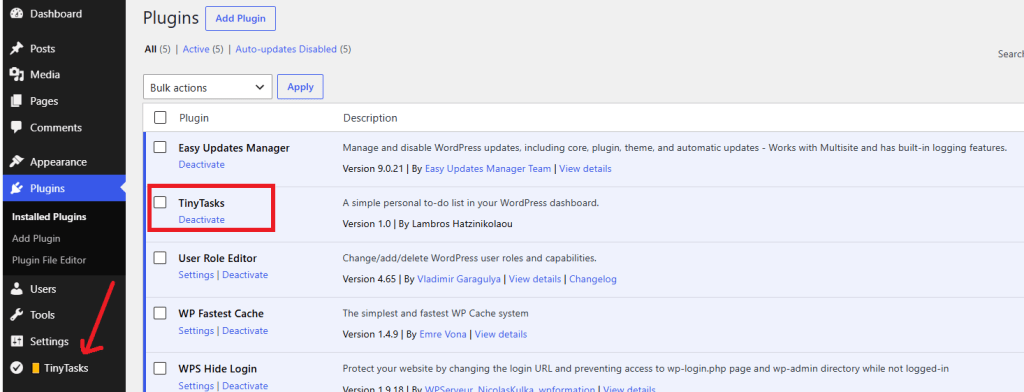
Task: Check the Easy Updates Manager checkbox
Action: [x=160, y=147]
